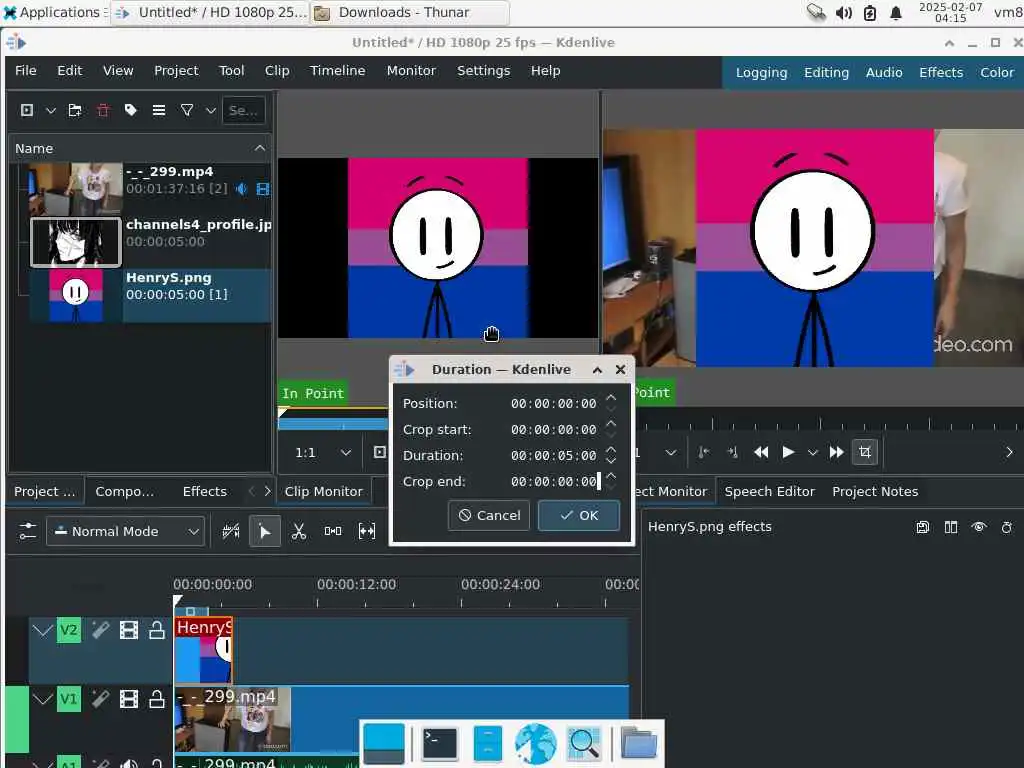
Task: Open the Project Notes tab
Action: click(874, 491)
